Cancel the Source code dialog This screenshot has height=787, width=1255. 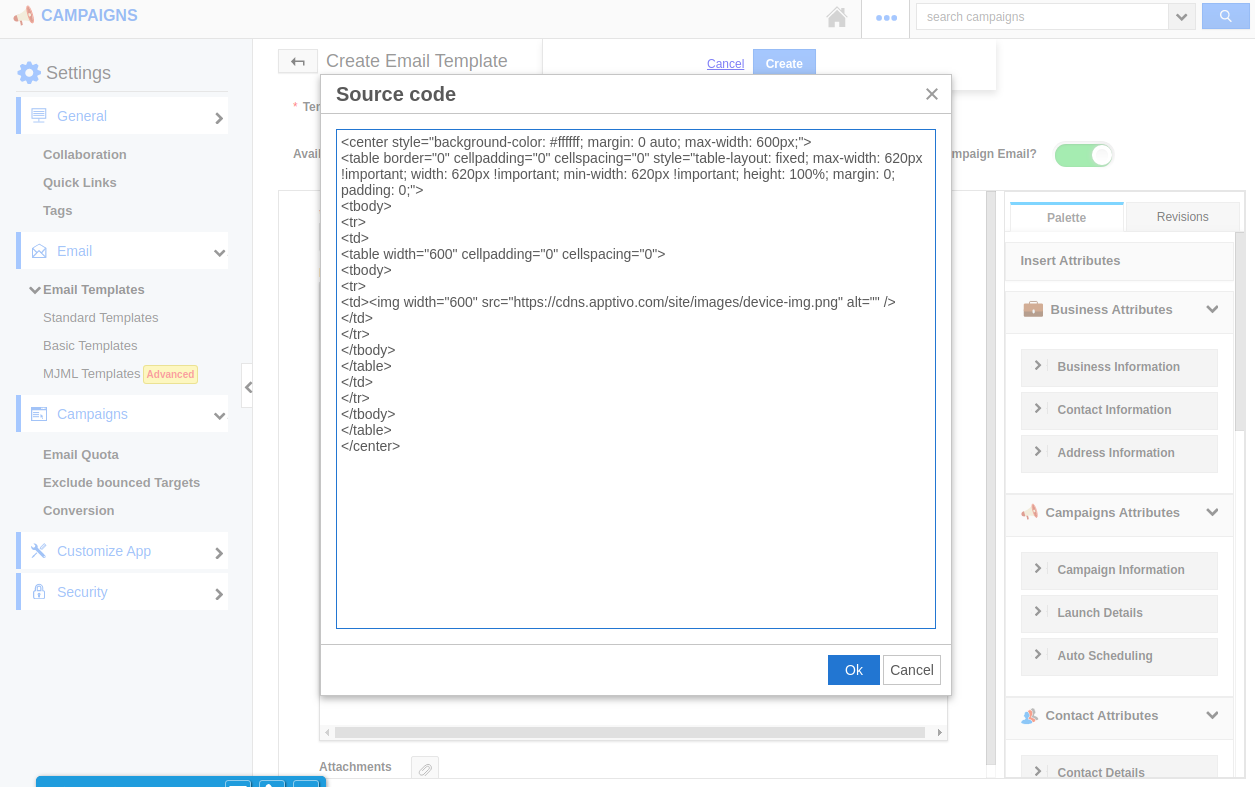(912, 670)
